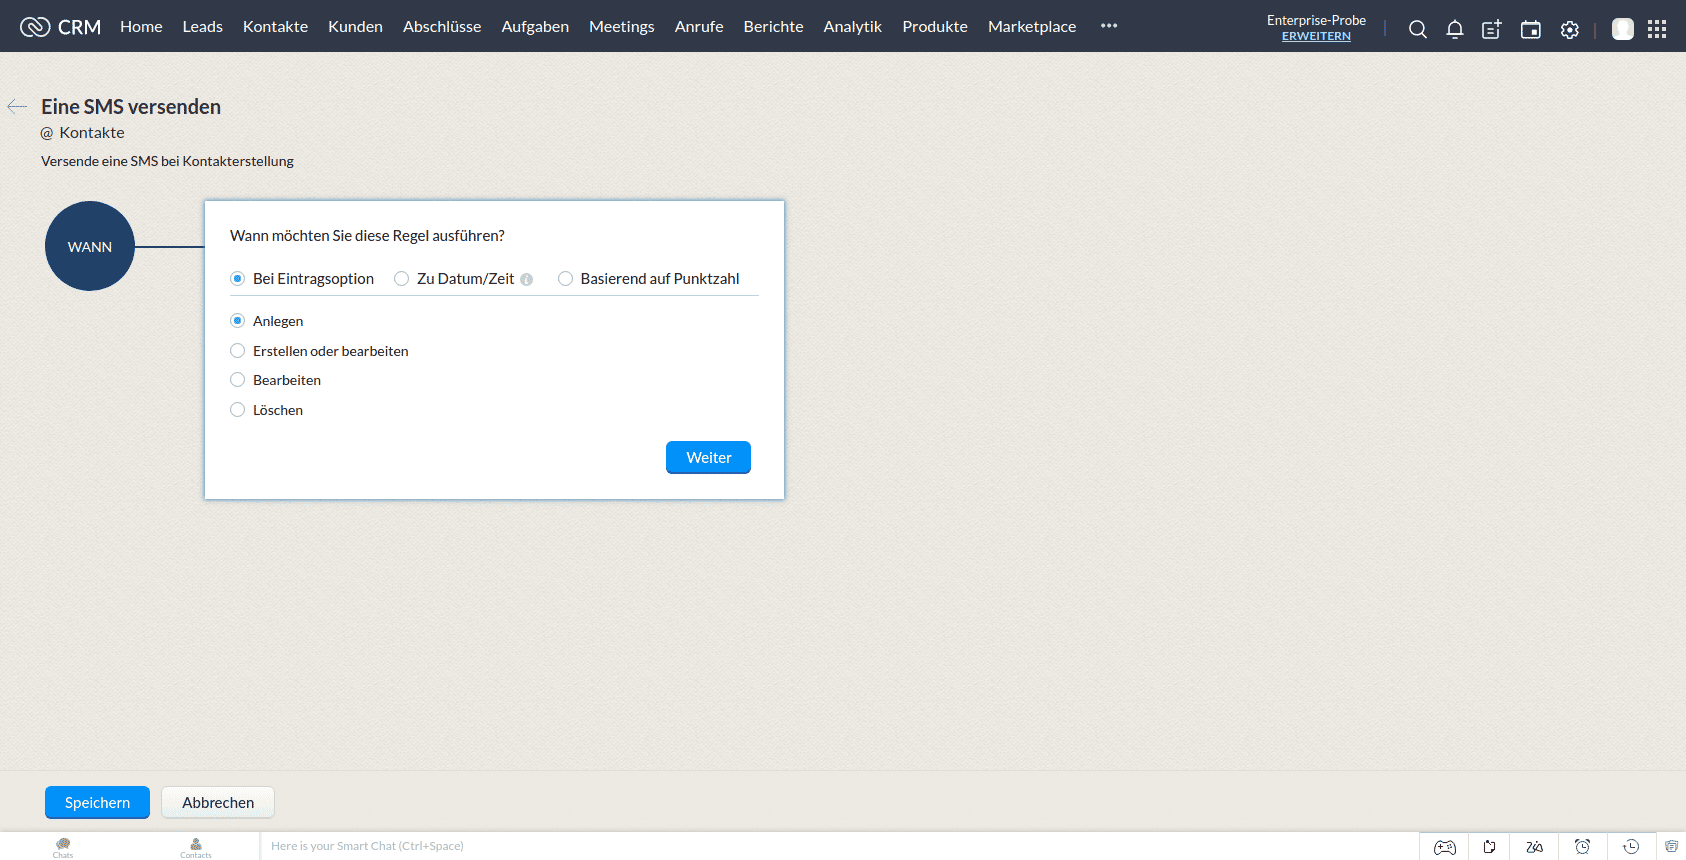
Task: Open the gamepad icon in bottom bar
Action: click(x=1444, y=847)
